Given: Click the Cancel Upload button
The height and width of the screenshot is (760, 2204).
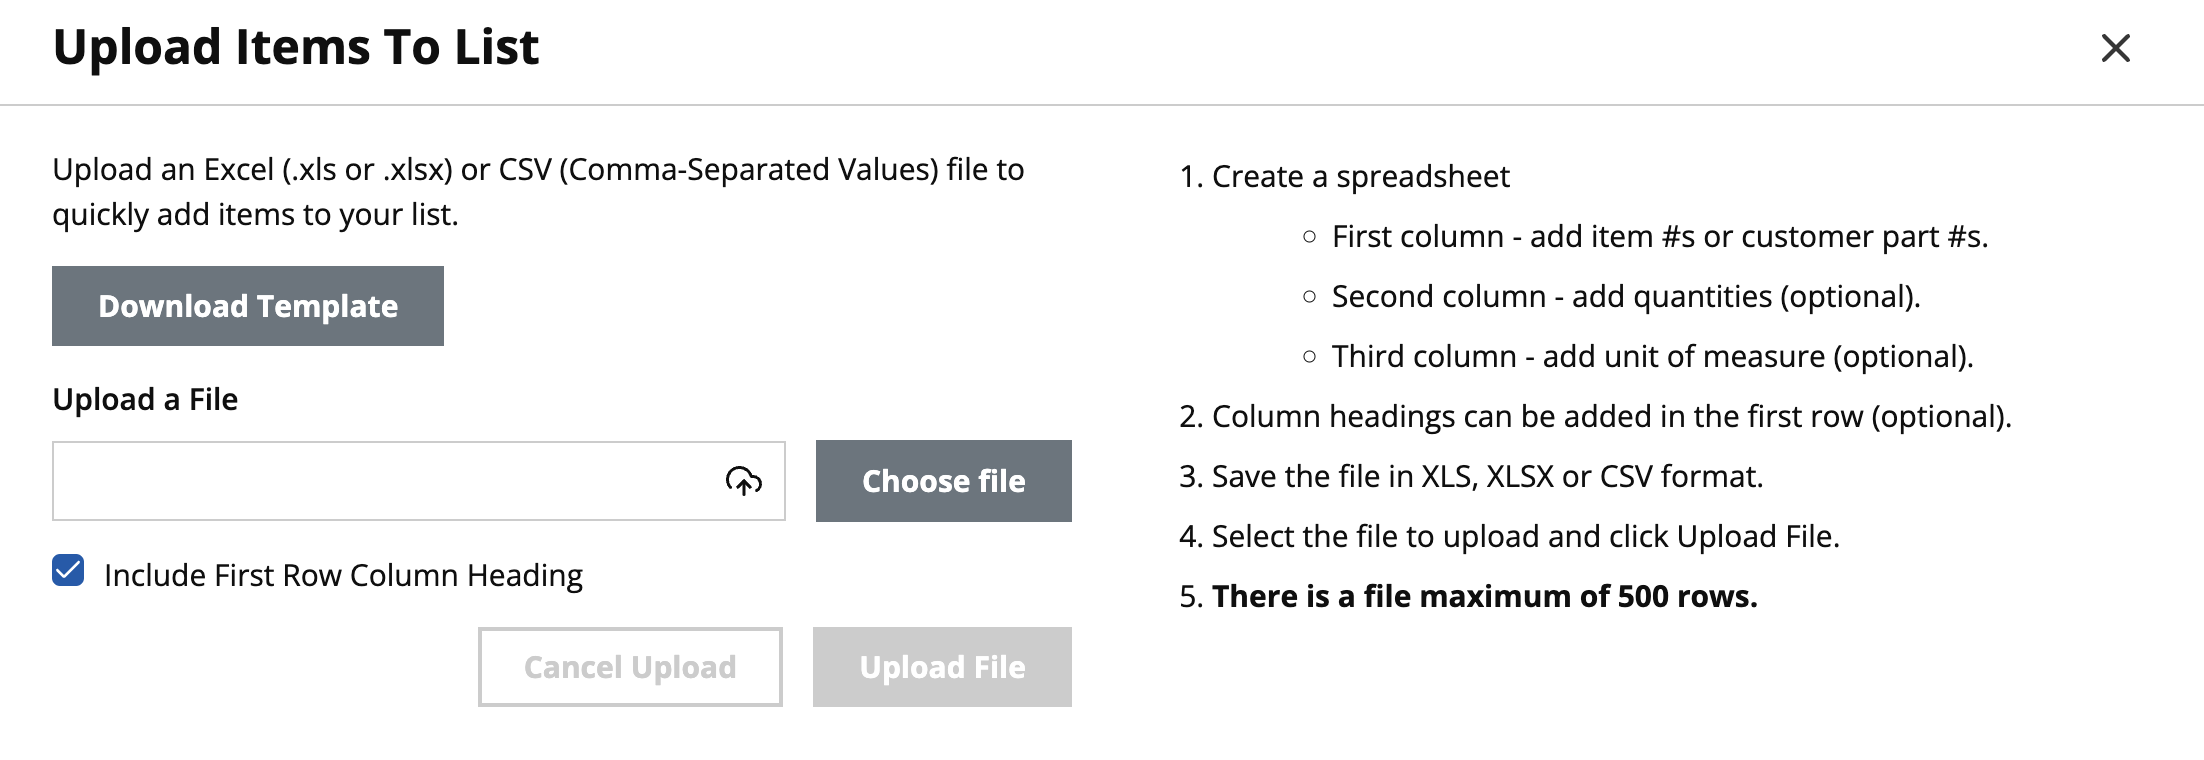Looking at the screenshot, I should click(x=630, y=667).
